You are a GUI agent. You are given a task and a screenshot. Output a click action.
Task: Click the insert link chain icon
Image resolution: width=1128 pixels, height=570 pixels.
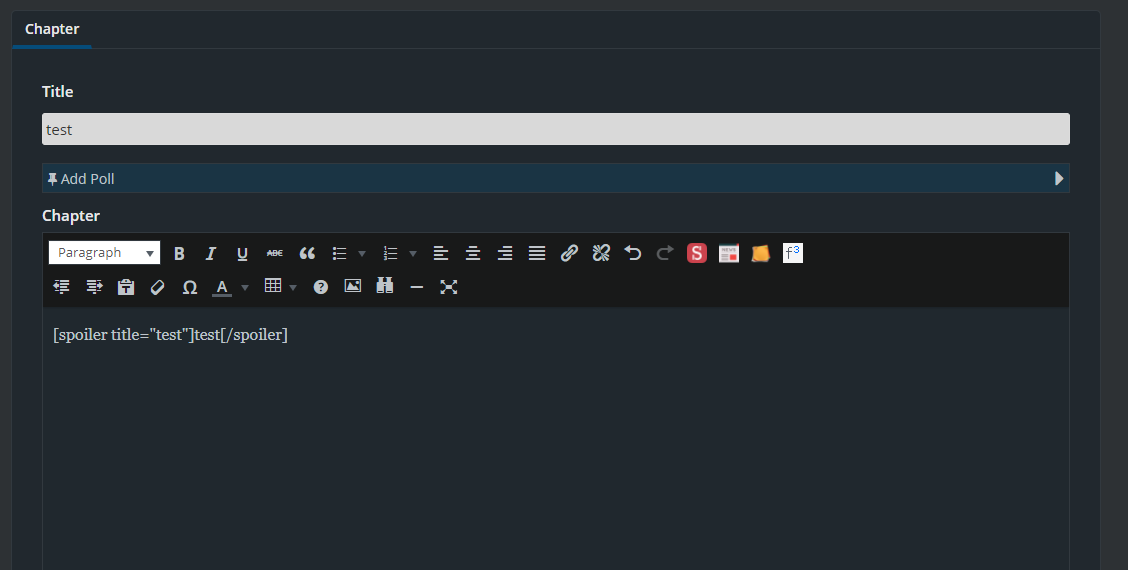tap(569, 254)
